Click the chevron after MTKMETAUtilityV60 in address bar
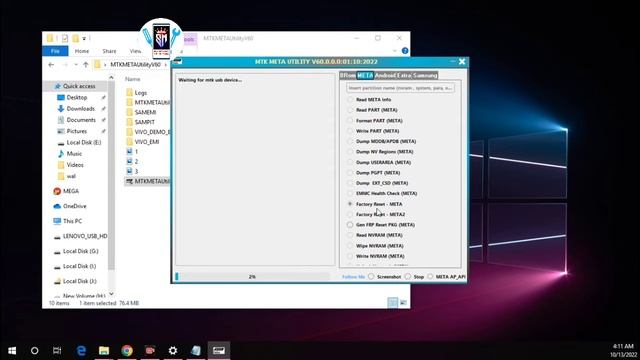This screenshot has width=640, height=360. click(x=166, y=64)
